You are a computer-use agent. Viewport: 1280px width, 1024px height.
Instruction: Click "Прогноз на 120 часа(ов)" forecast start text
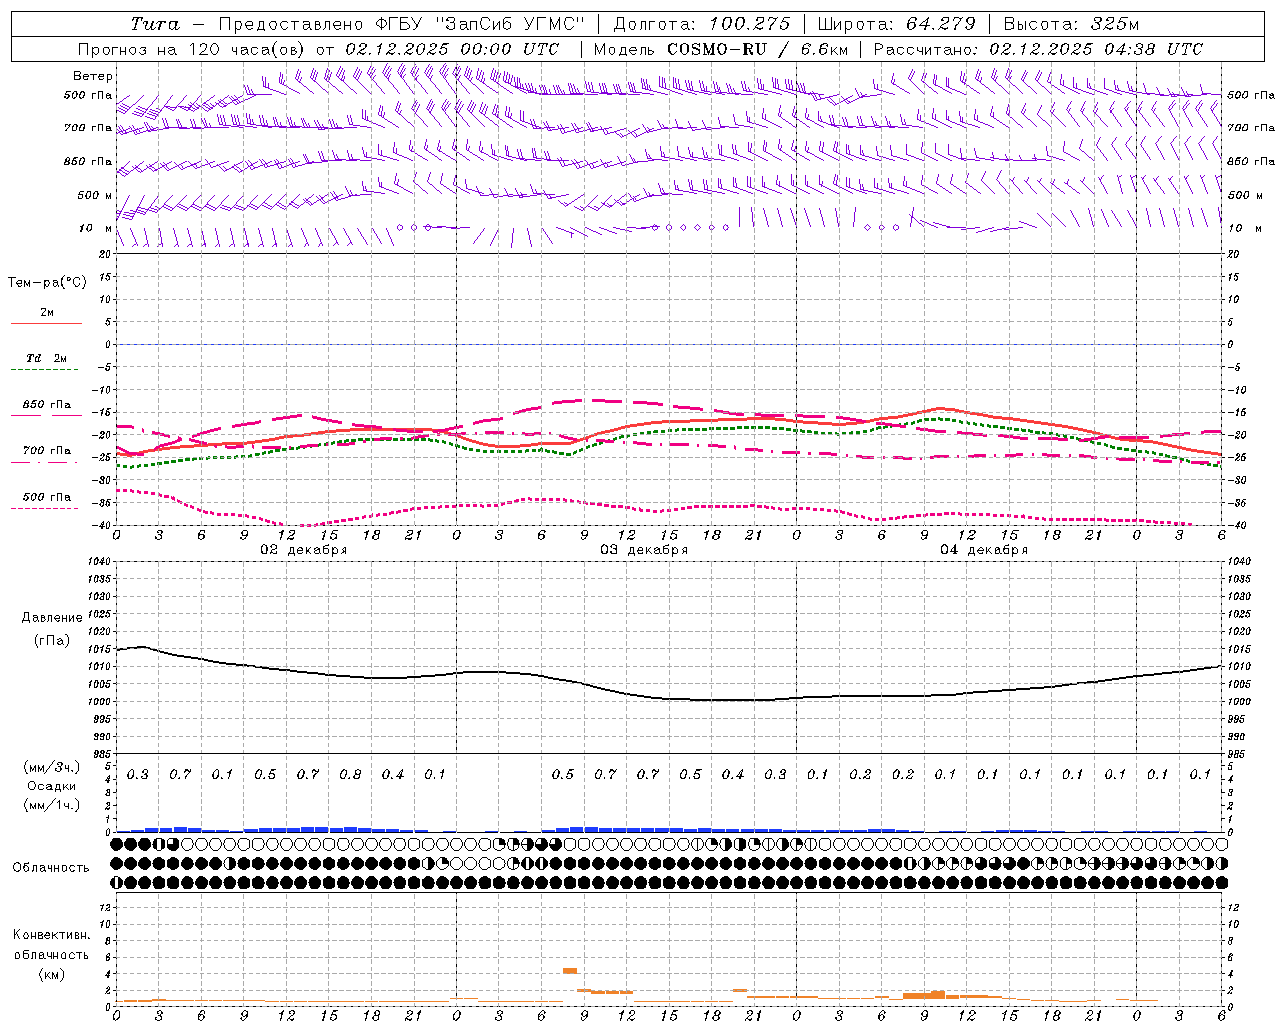click(x=191, y=49)
